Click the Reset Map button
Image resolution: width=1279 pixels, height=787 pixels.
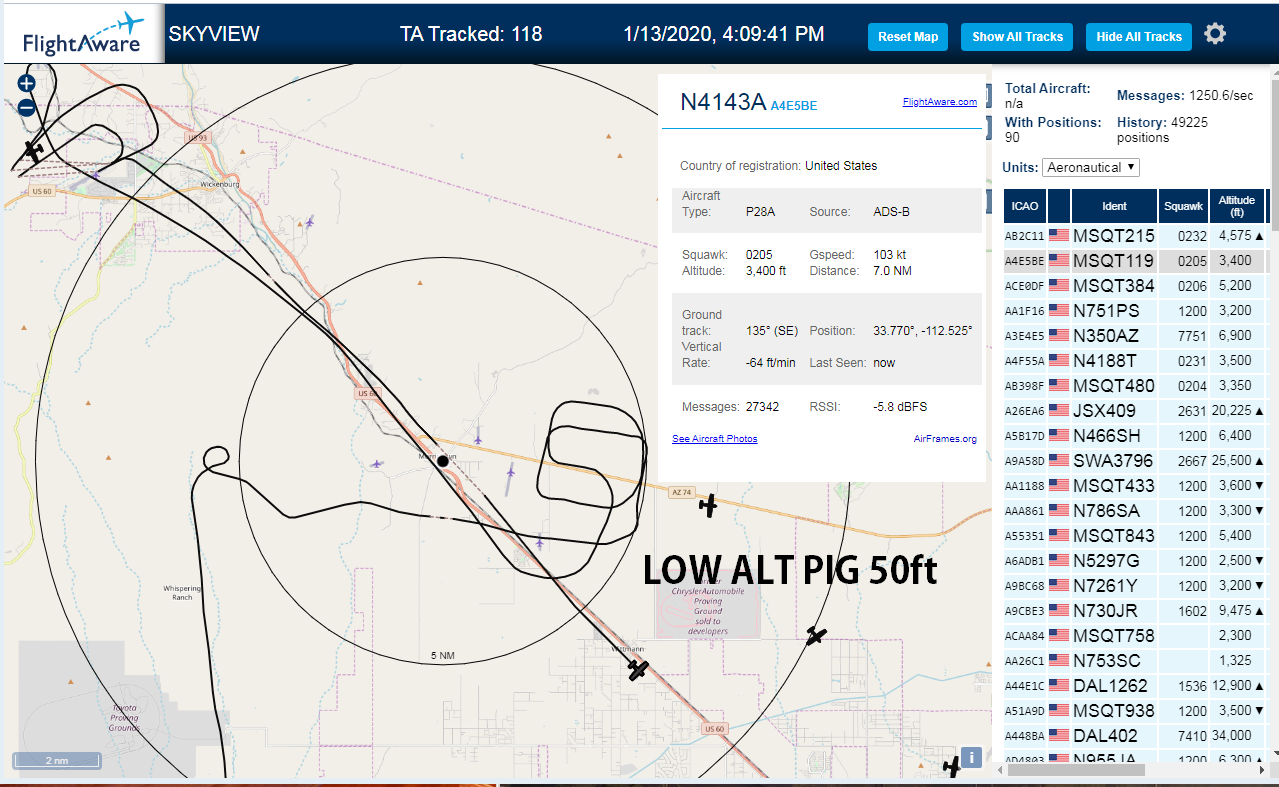point(908,37)
